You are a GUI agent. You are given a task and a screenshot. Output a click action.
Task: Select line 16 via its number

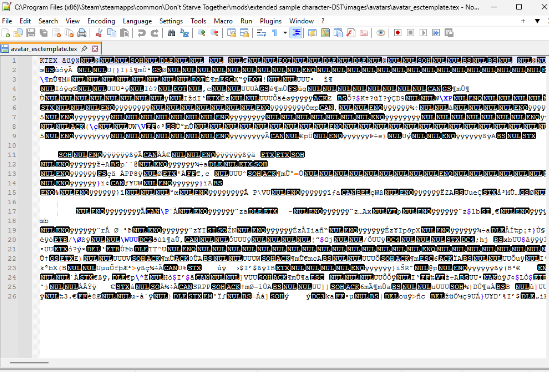(12, 202)
